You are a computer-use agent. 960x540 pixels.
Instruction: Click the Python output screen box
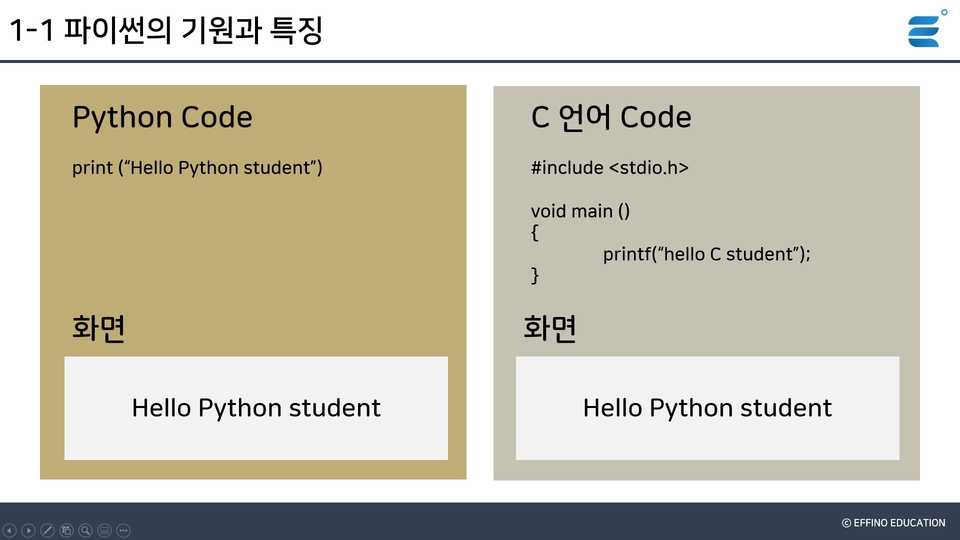pyautogui.click(x=256, y=408)
